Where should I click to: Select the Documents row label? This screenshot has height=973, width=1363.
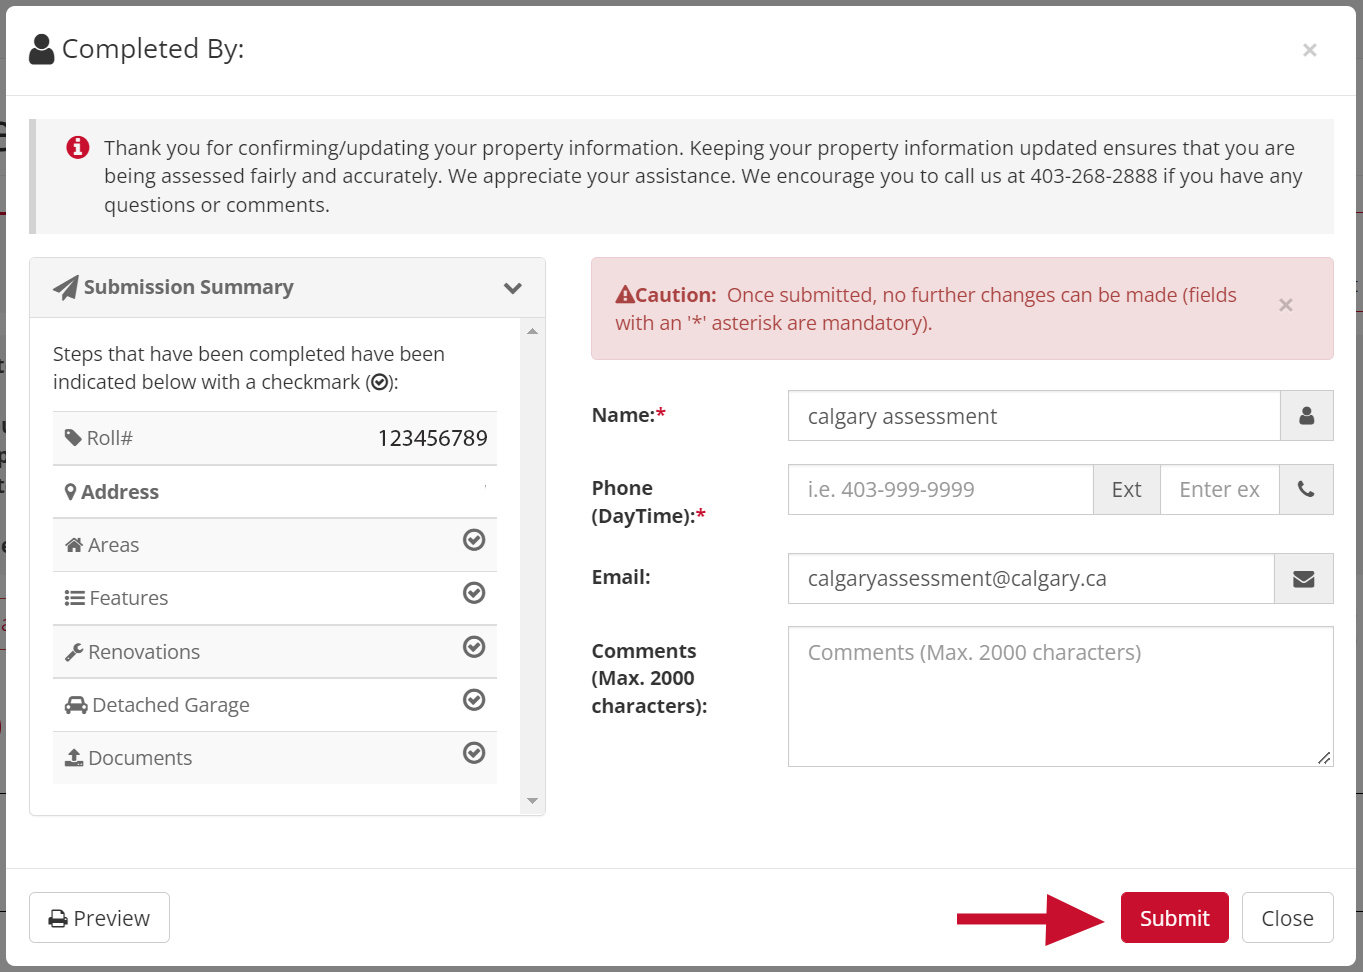pyautogui.click(x=140, y=758)
